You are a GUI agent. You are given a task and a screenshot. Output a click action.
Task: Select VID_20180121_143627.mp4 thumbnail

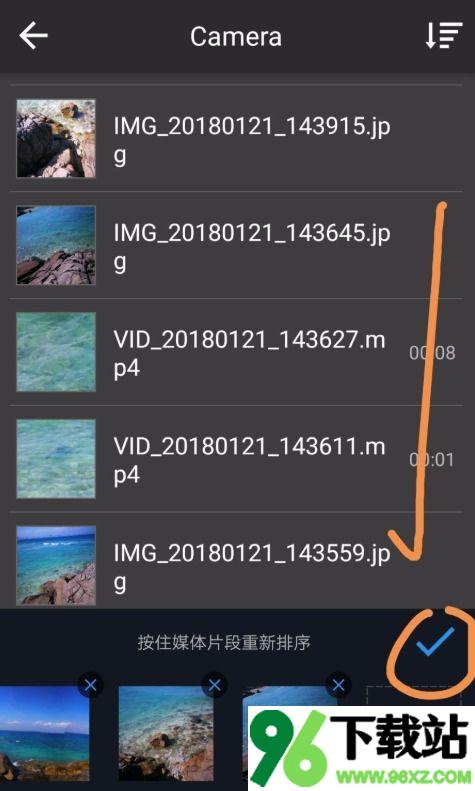pos(56,352)
